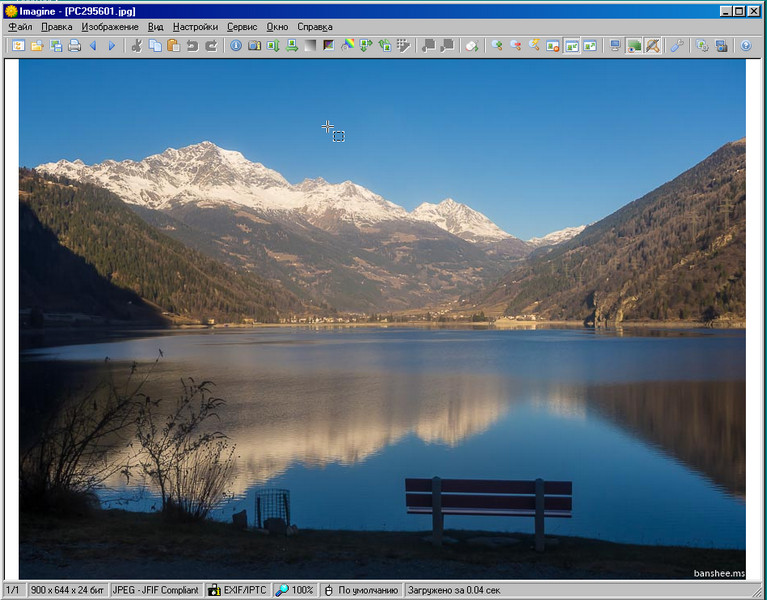Open the Справка menu

click(315, 27)
